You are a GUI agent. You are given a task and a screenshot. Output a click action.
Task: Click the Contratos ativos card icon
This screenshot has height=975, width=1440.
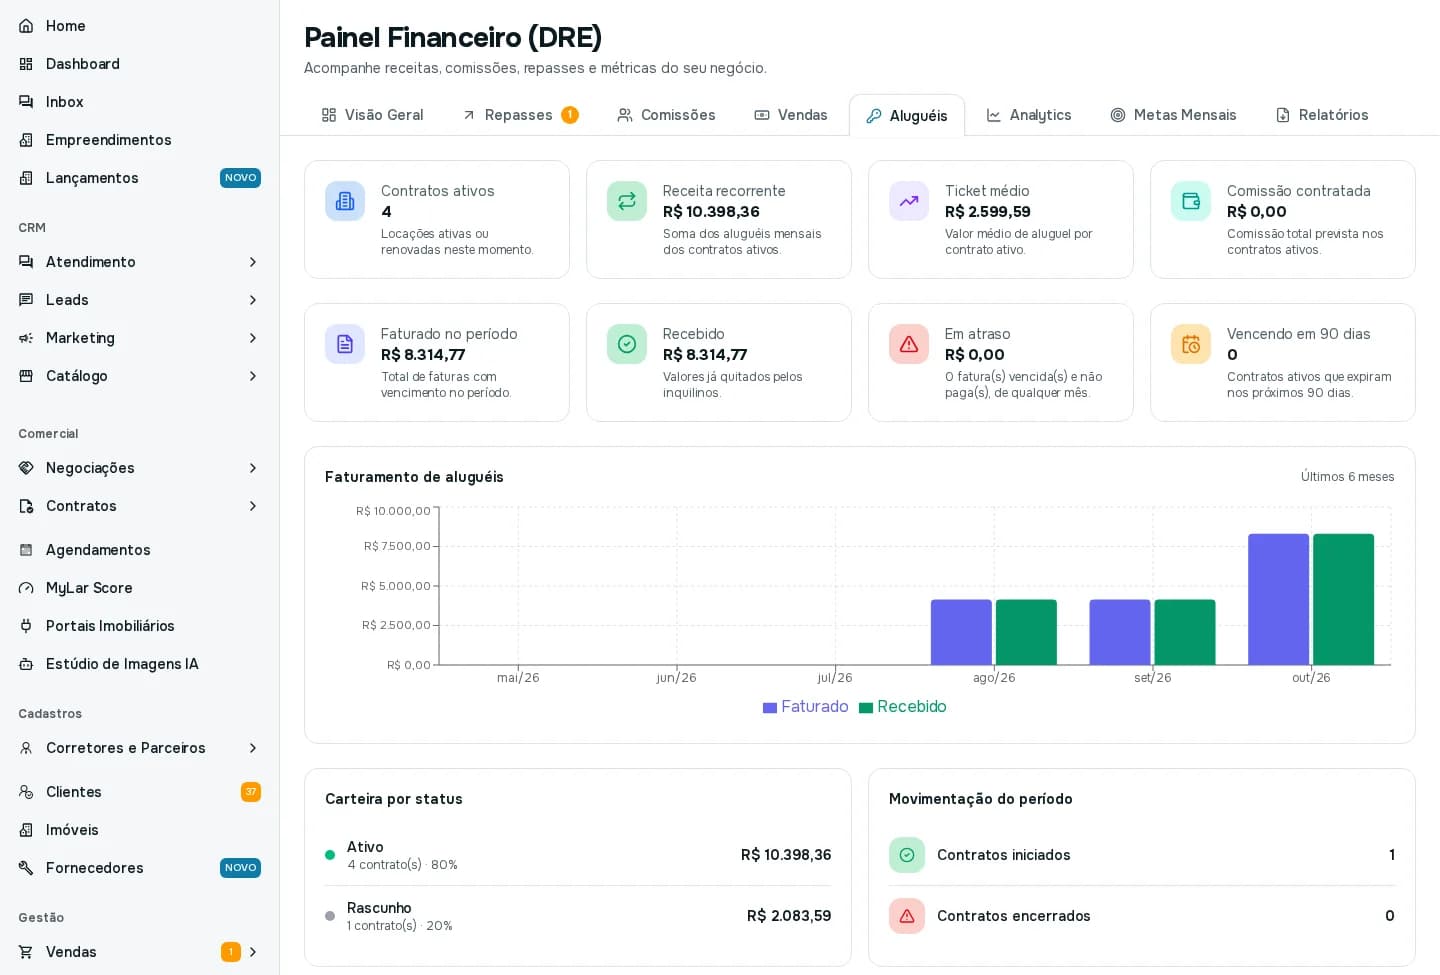point(345,201)
